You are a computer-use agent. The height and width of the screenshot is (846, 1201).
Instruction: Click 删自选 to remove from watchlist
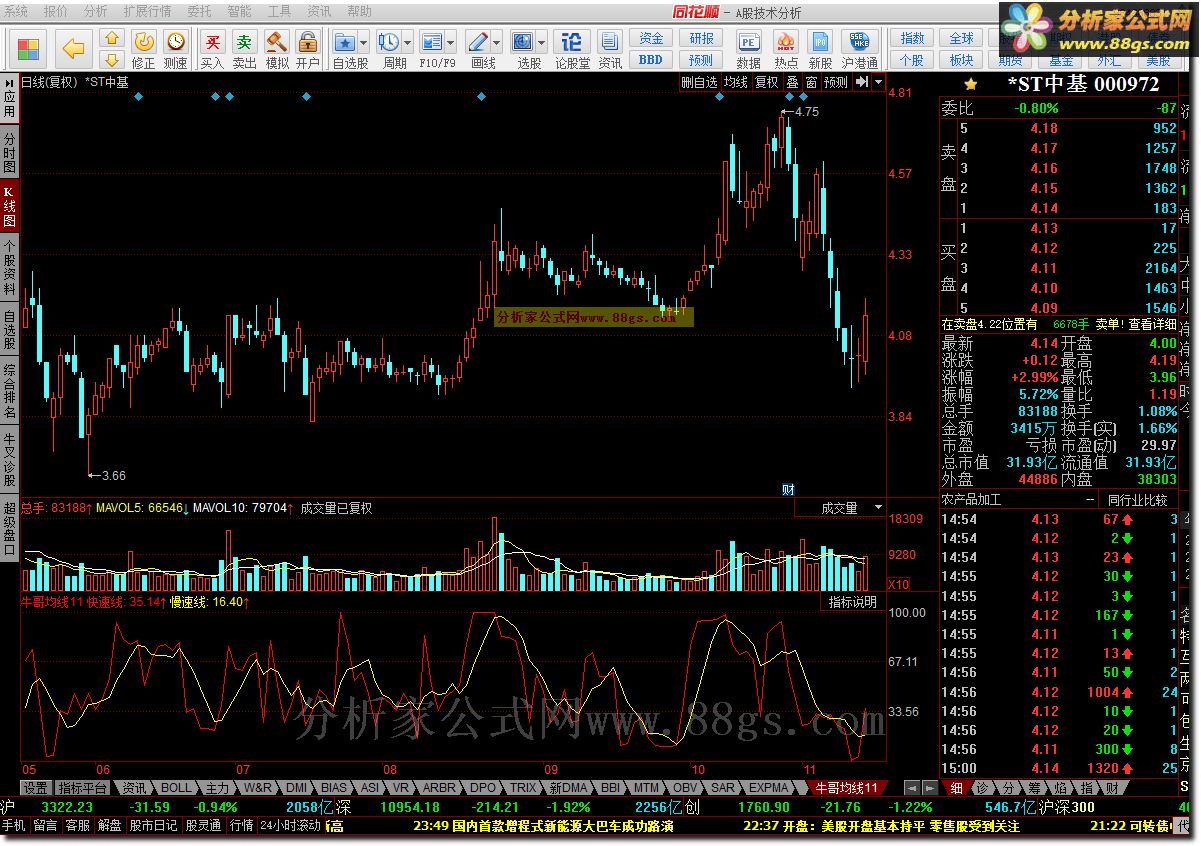coord(700,82)
